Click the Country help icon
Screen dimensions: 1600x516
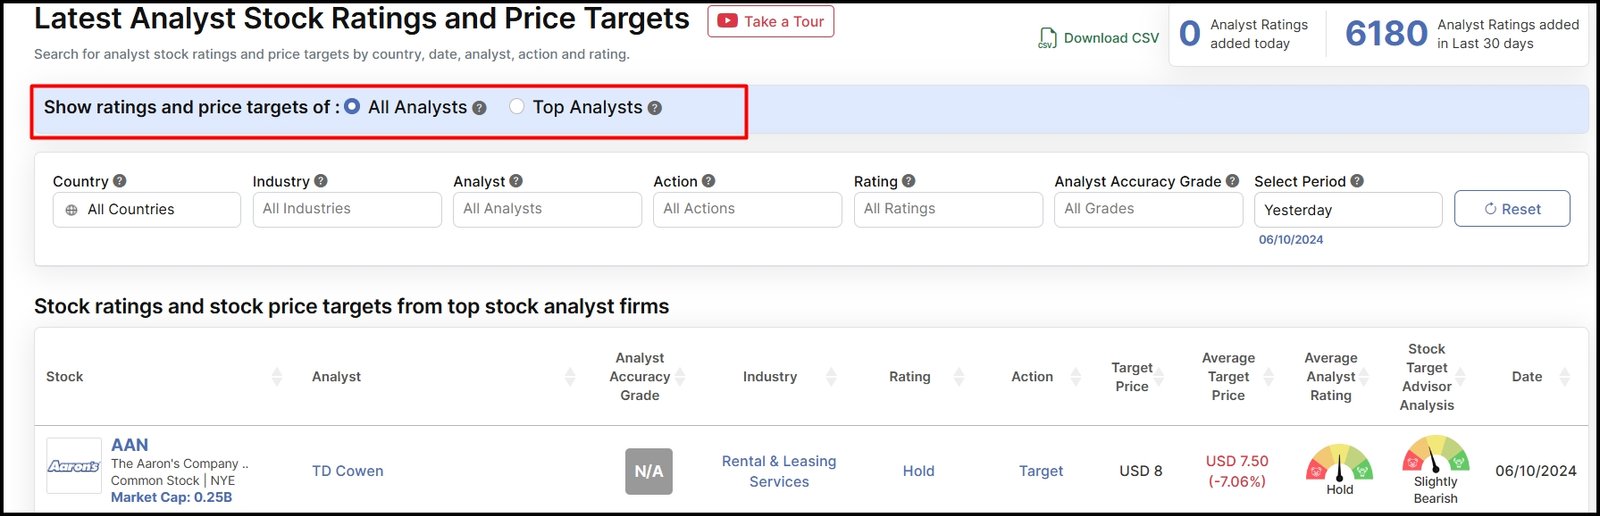point(119,181)
